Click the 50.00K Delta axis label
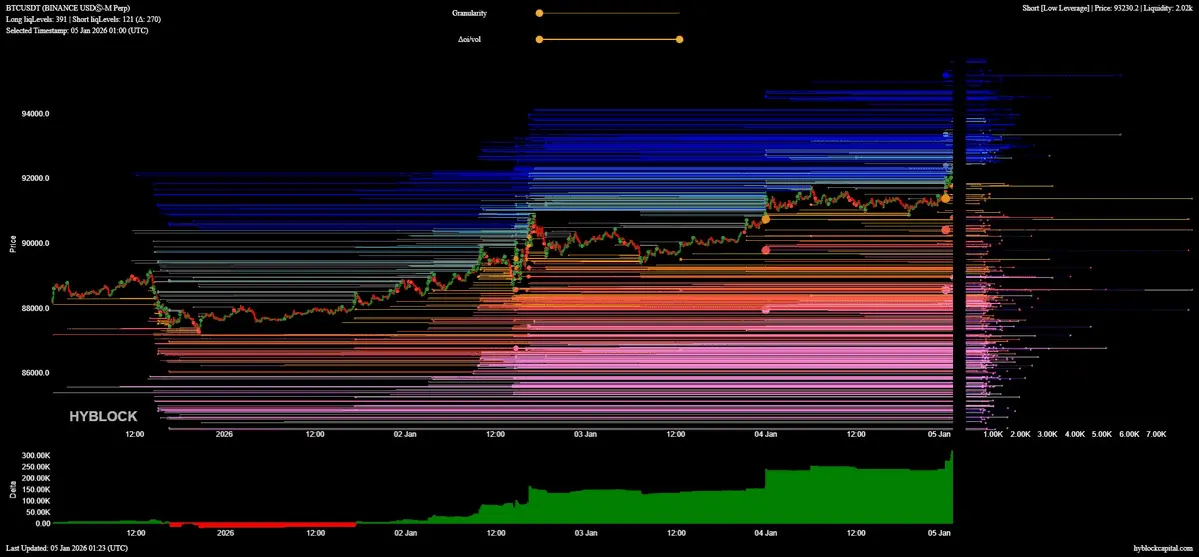 37,513
